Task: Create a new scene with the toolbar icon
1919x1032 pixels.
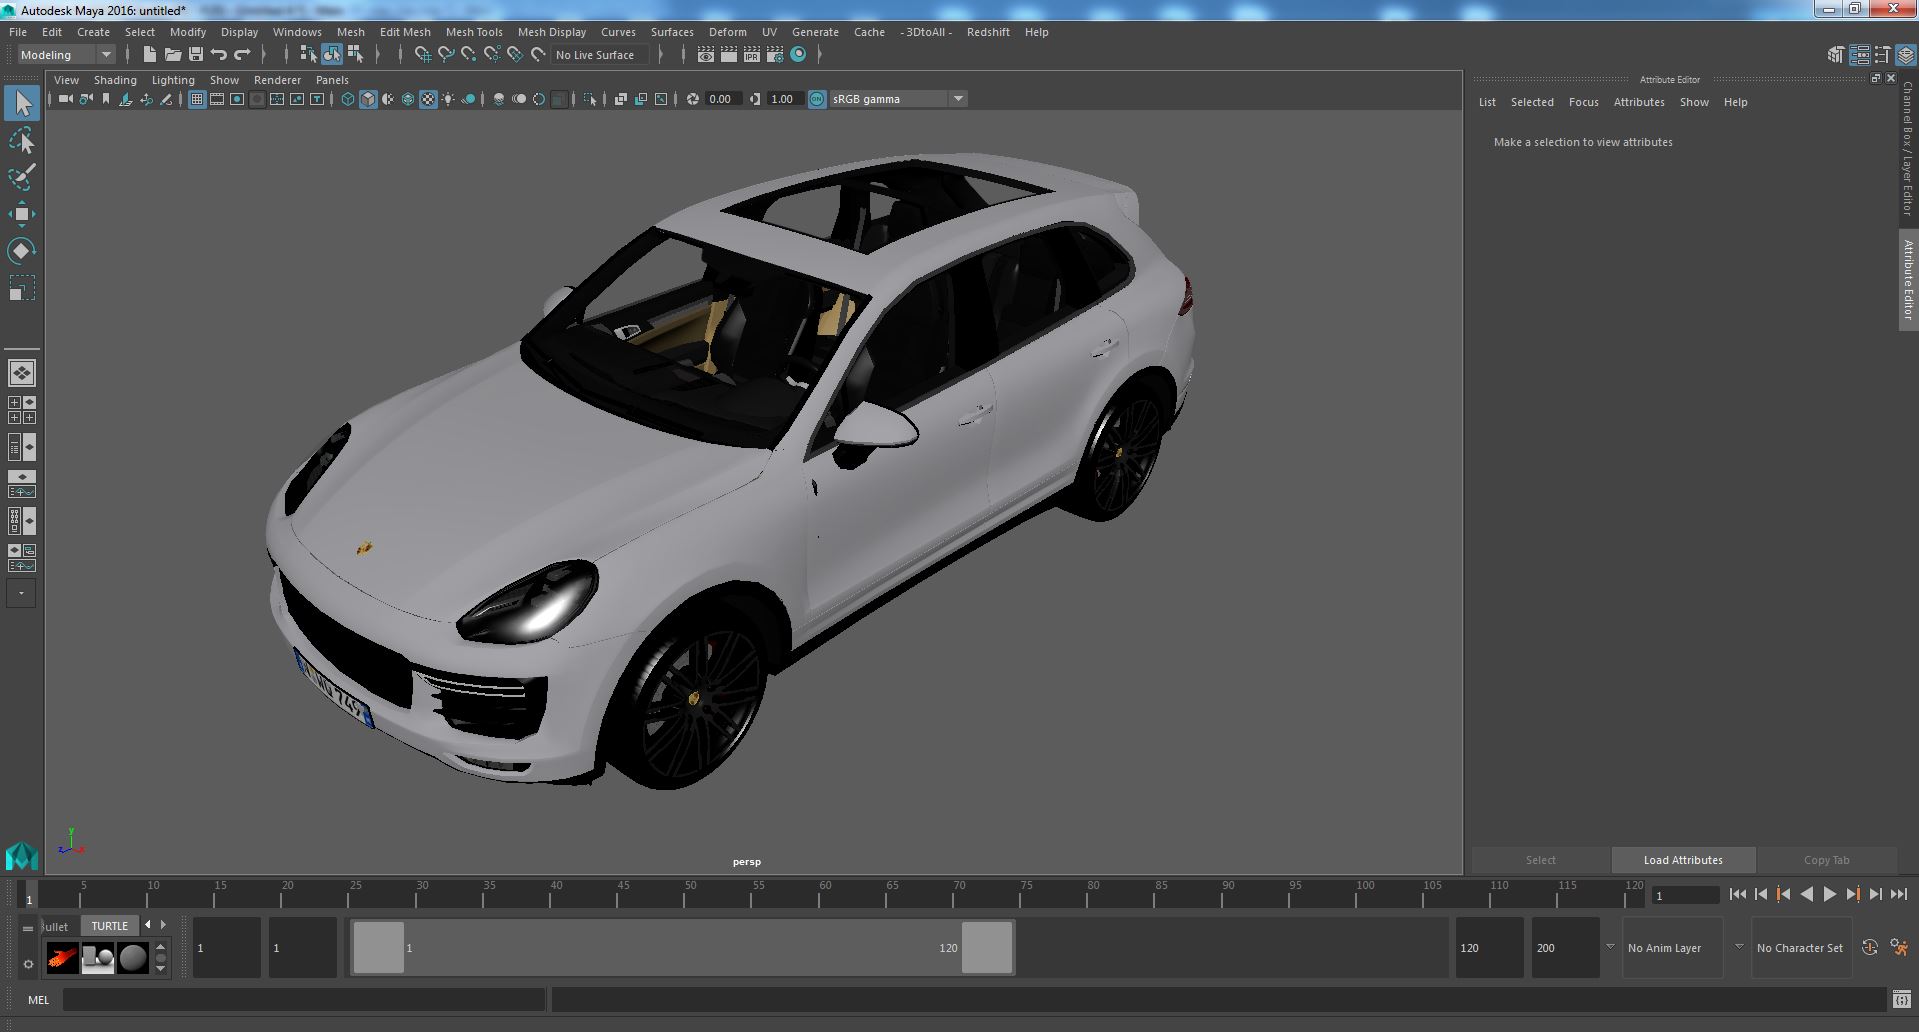Action: [150, 55]
